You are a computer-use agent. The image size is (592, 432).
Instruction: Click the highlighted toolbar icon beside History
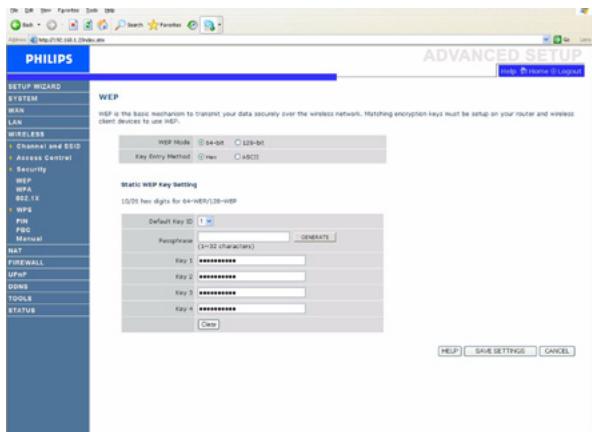point(209,25)
